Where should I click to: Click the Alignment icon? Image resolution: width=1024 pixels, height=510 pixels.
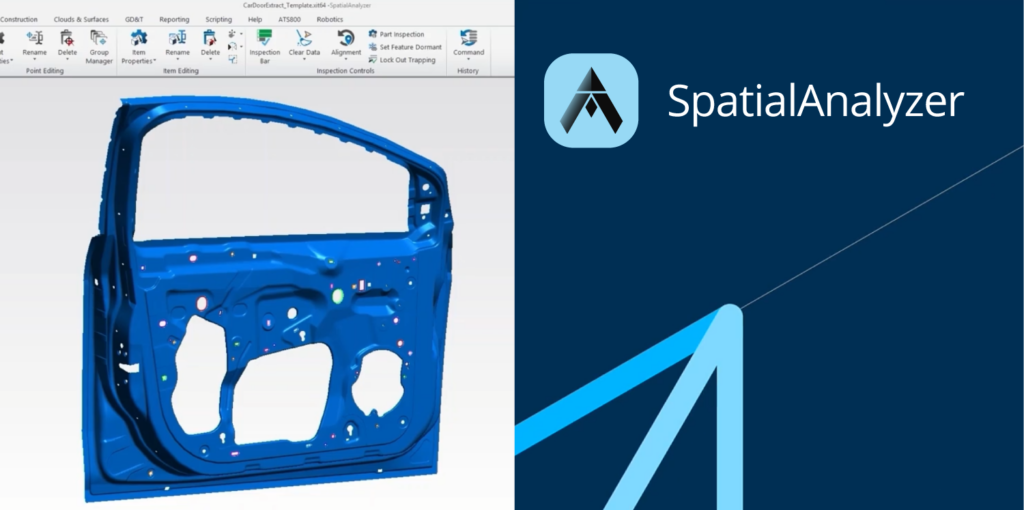tap(346, 38)
